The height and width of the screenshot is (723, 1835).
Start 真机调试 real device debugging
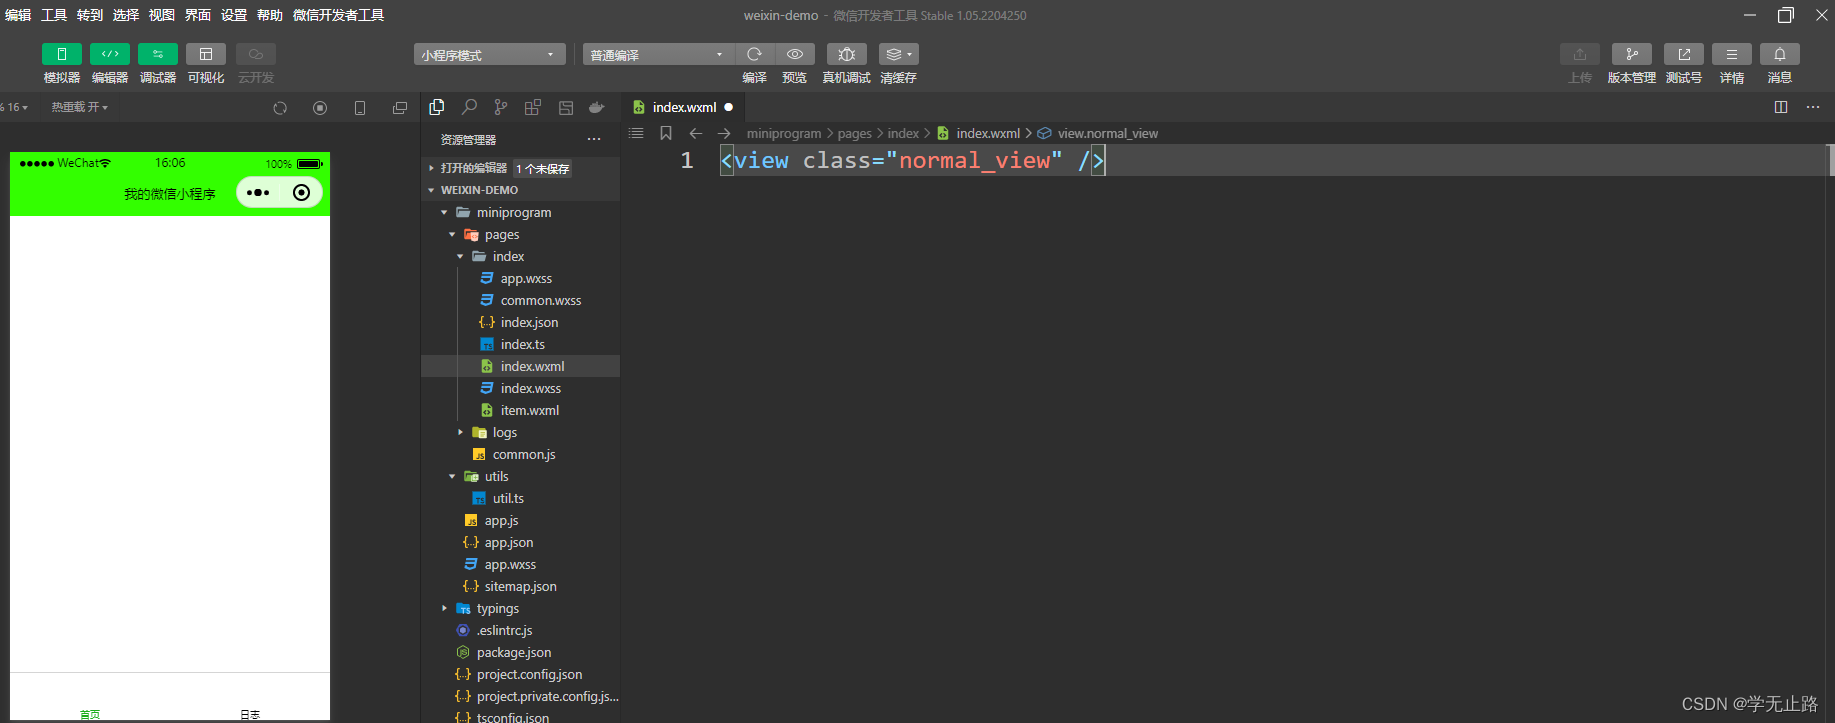847,54
